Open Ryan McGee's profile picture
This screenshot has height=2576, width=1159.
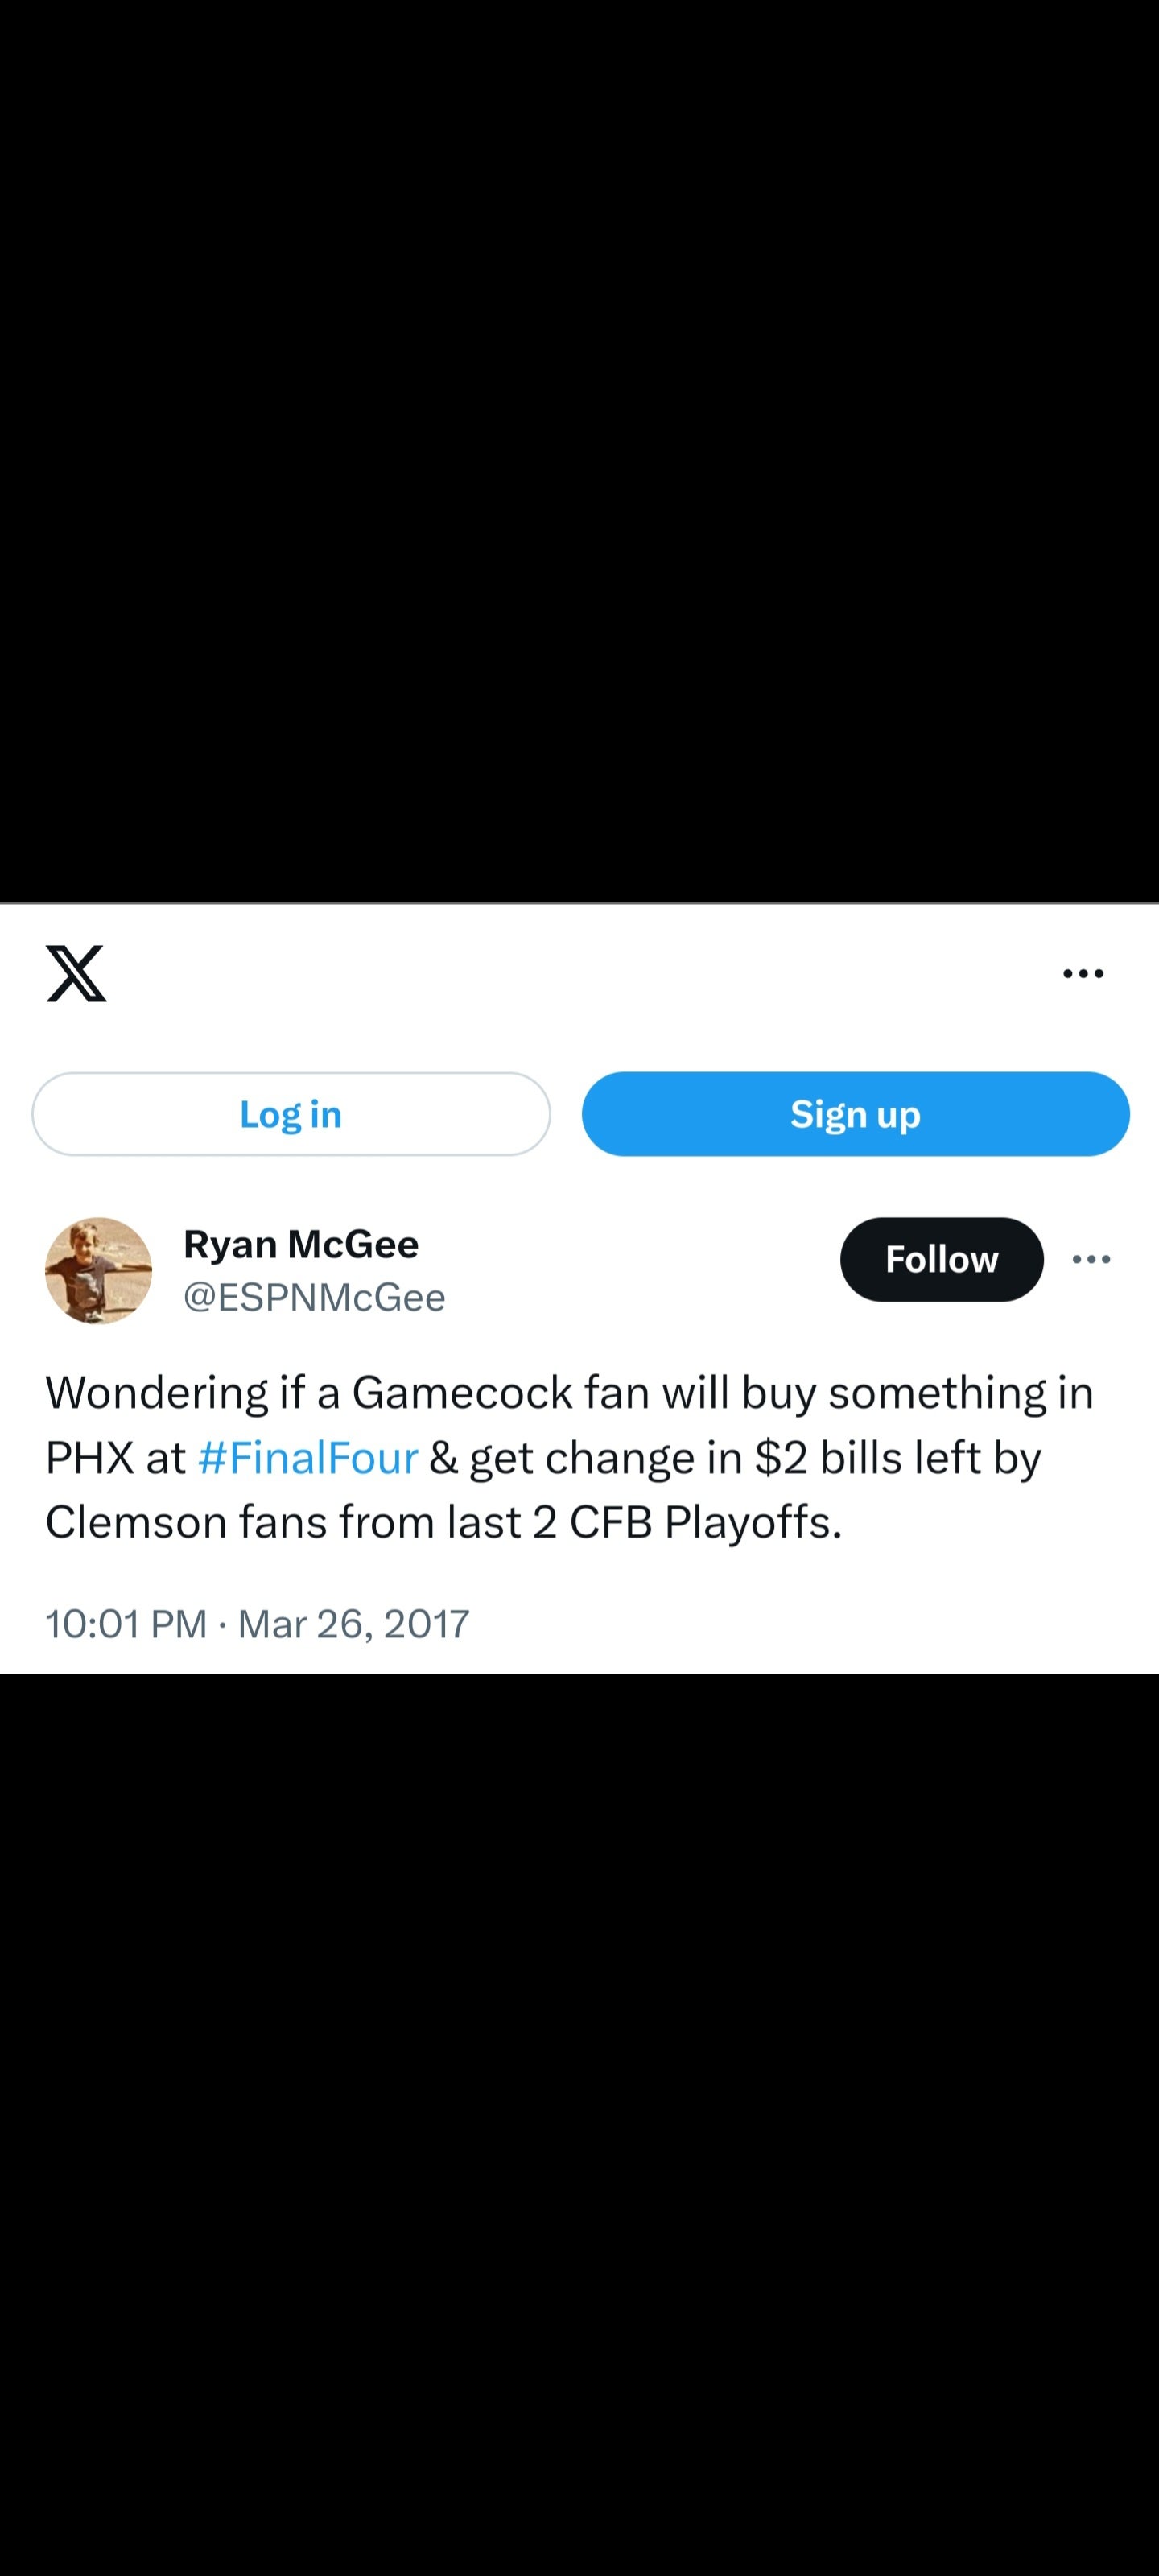click(98, 1270)
